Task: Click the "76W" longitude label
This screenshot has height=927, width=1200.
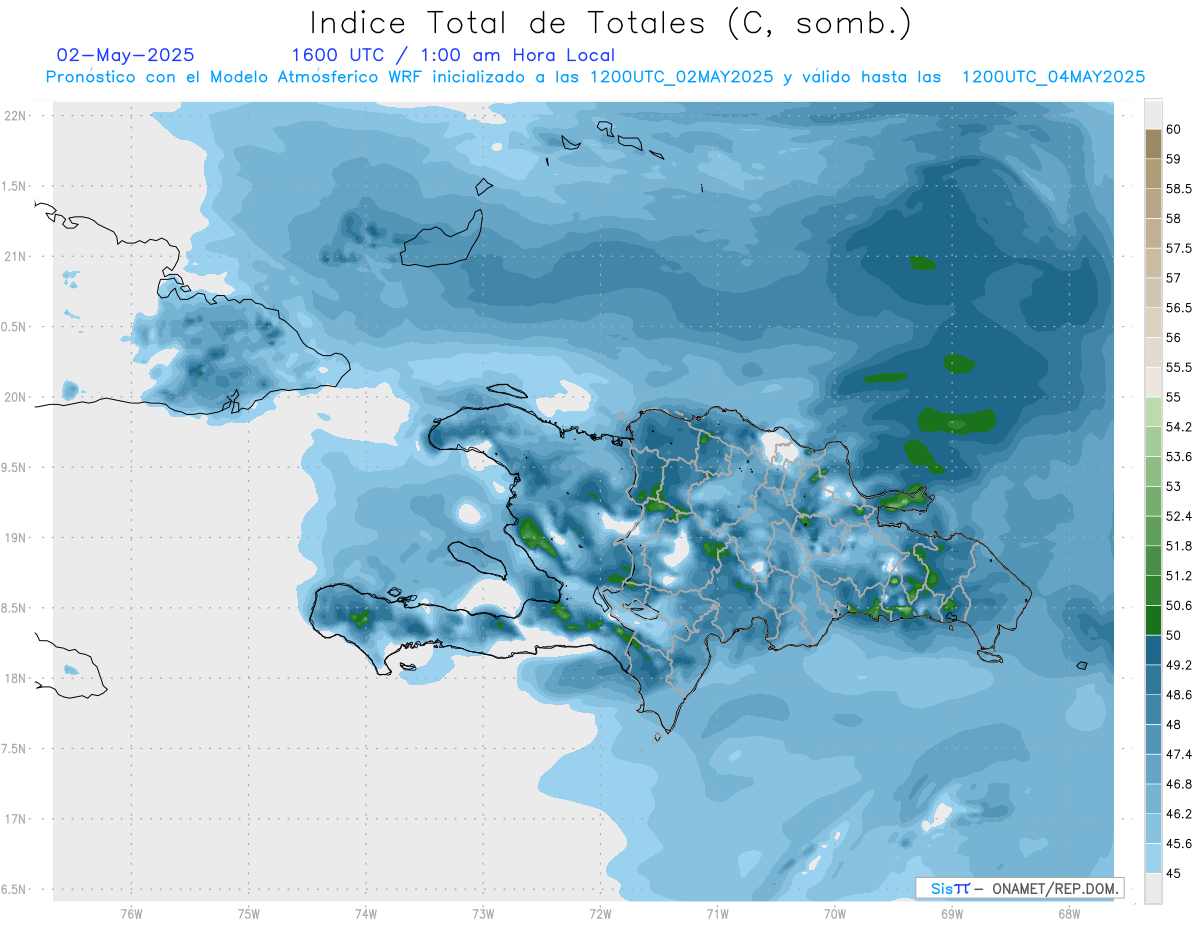Action: [132, 913]
